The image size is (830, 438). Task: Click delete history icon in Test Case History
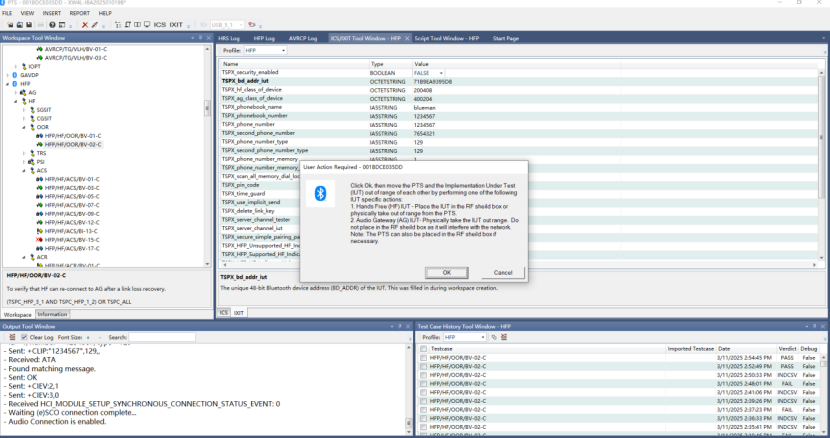coord(504,337)
